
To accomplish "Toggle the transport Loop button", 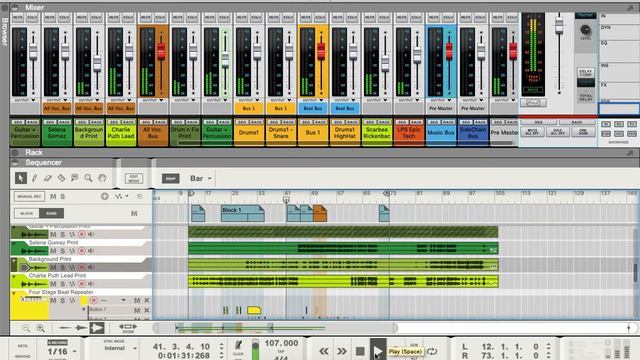I will click(x=432, y=351).
